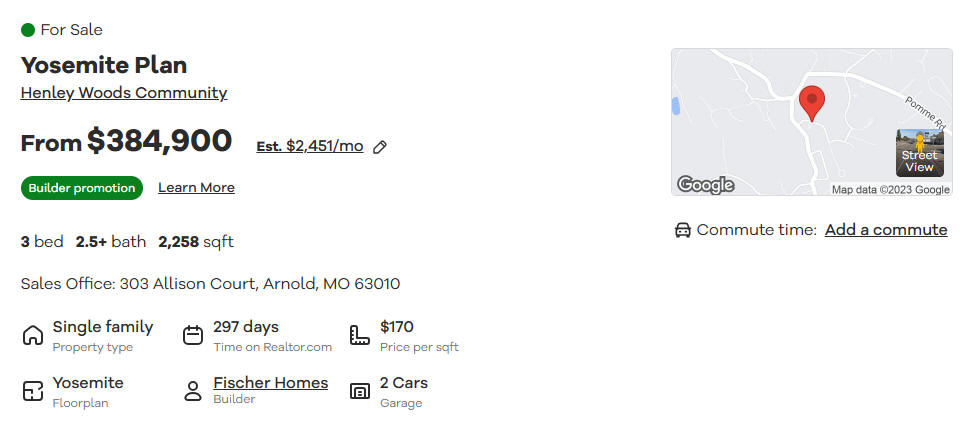Open the Est. $2,451/mo payment link
Screen dimensions: 964x427
[310, 147]
